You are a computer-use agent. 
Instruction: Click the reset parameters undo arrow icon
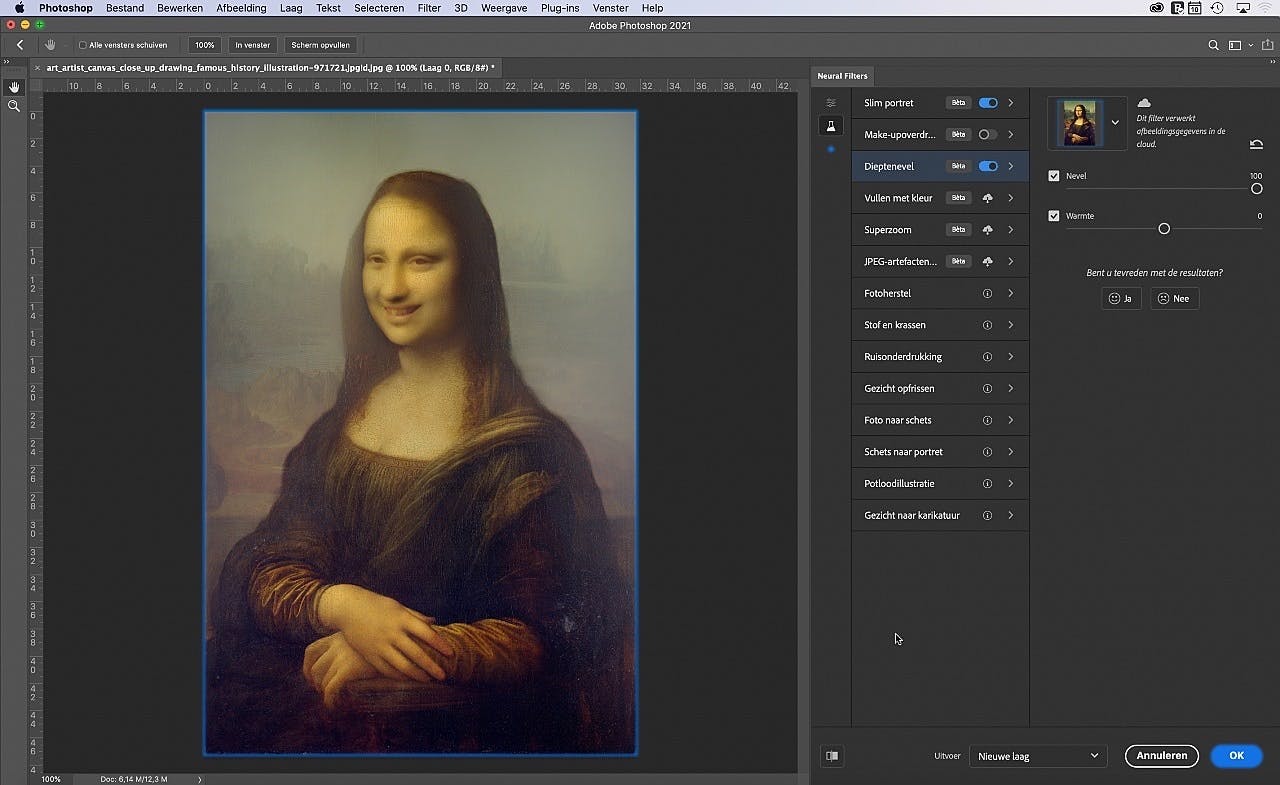(1256, 145)
